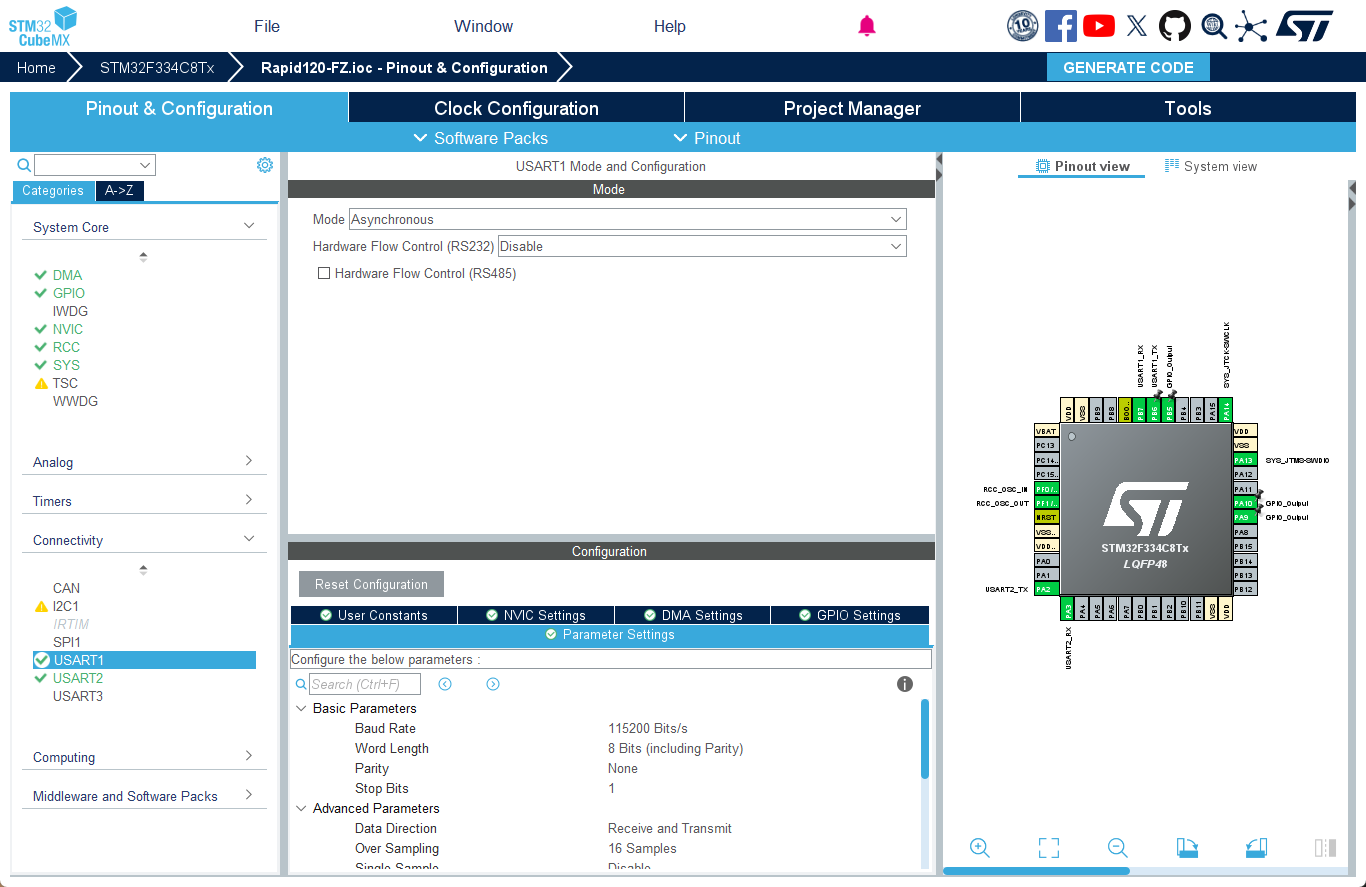Image resolution: width=1366 pixels, height=887 pixels.
Task: Click the Reset Configuration button
Action: click(371, 584)
